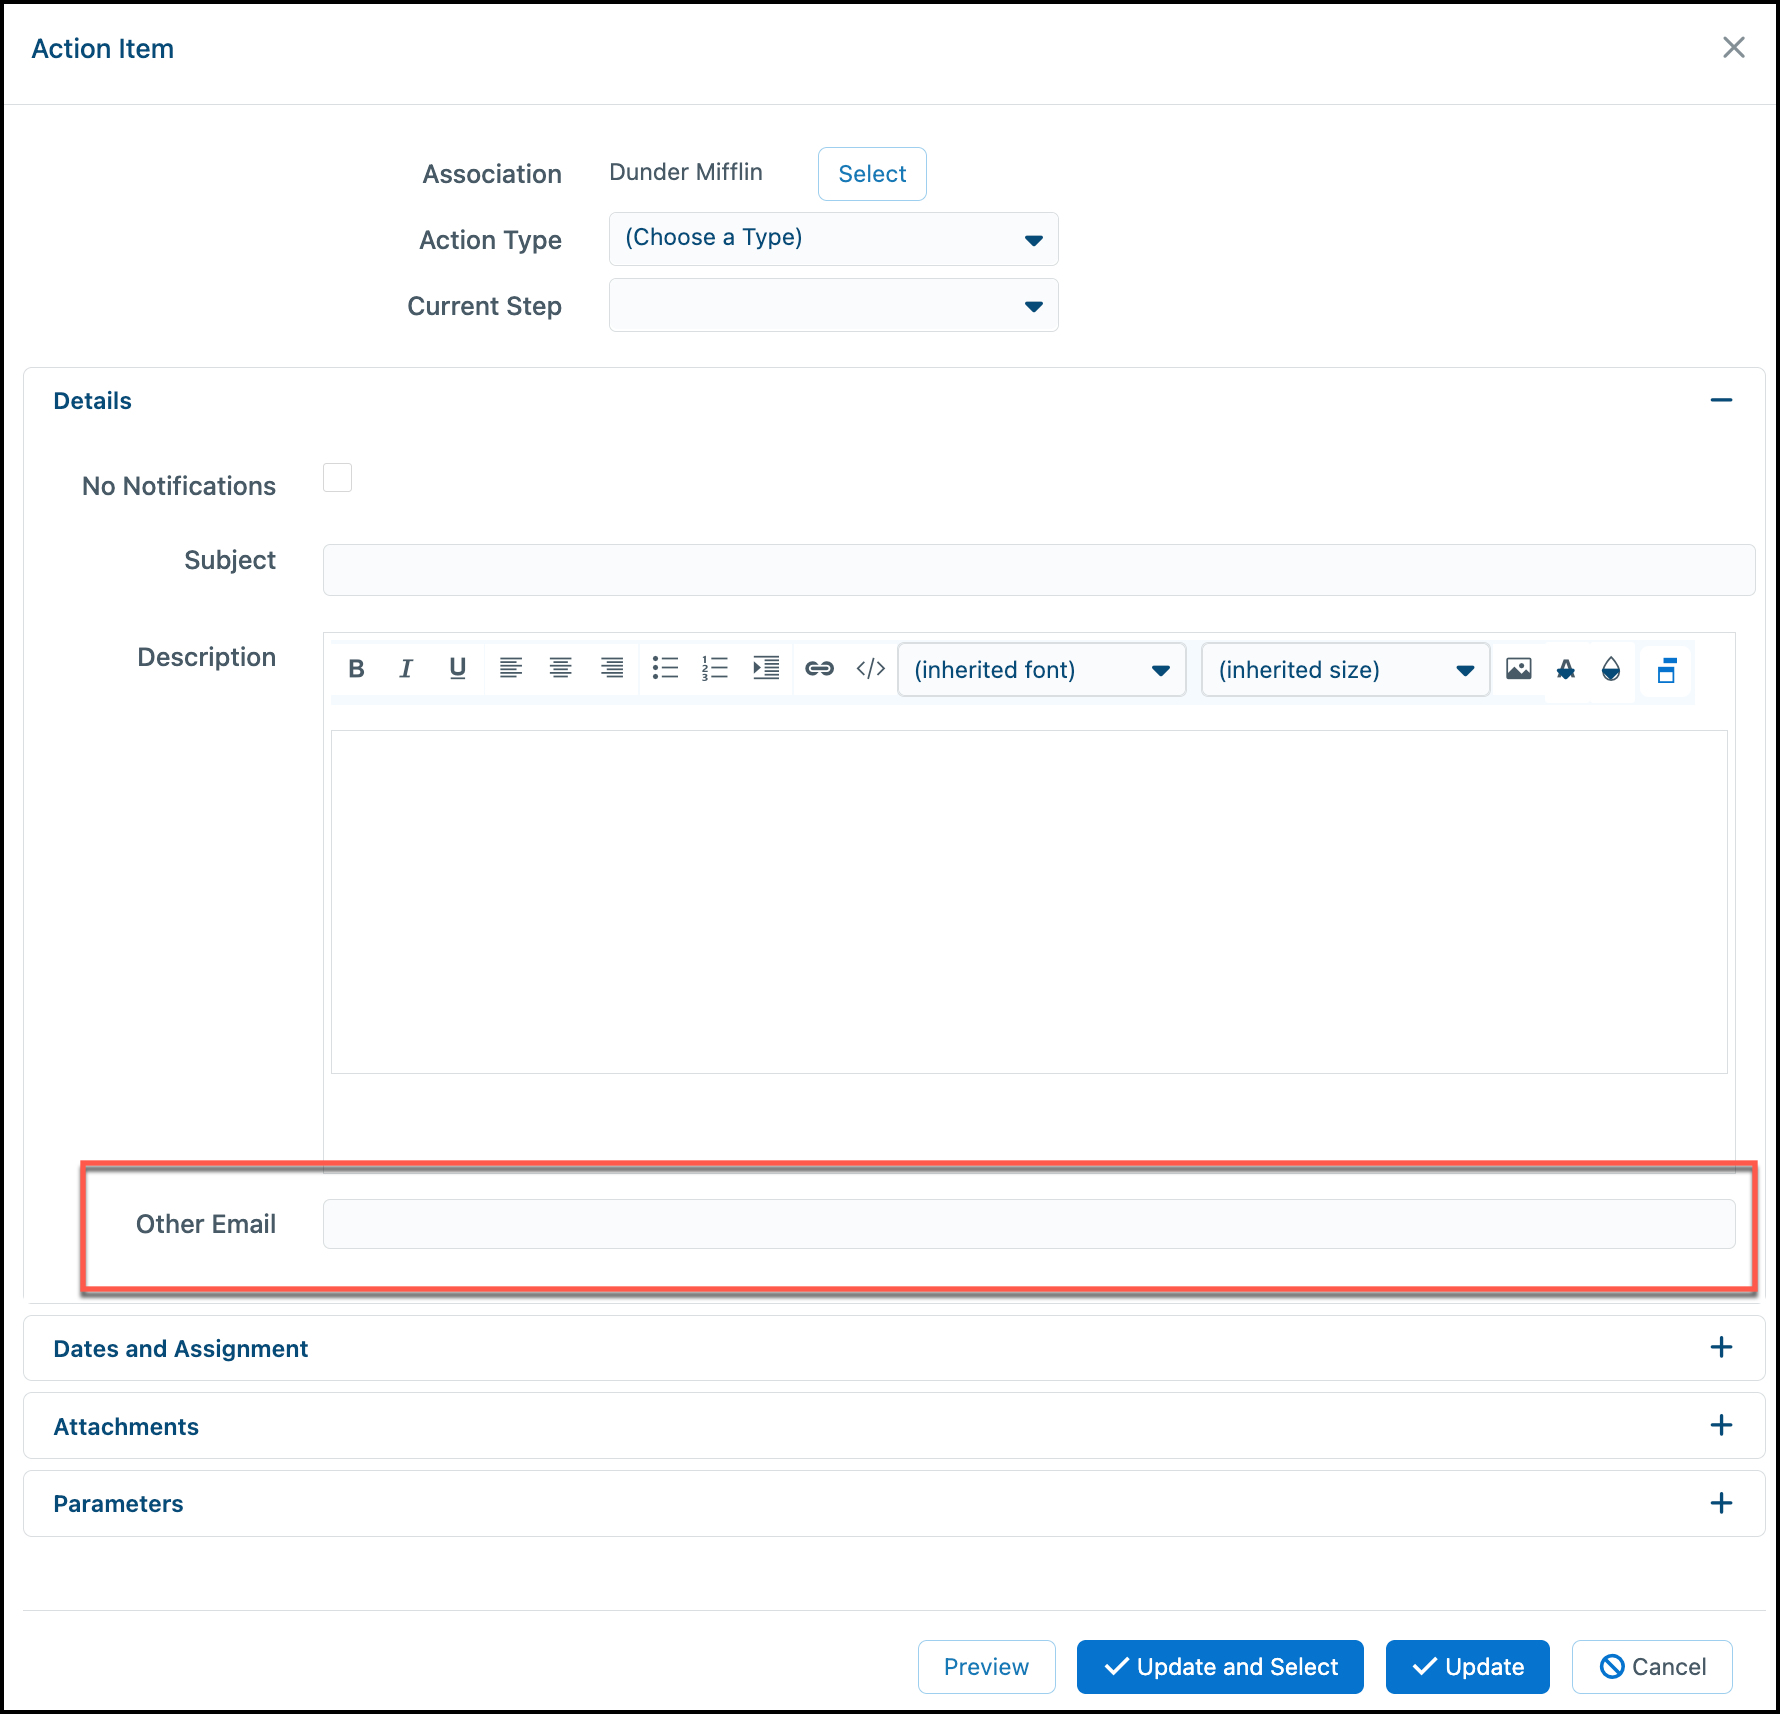Open the background color droplet picker

(1611, 669)
